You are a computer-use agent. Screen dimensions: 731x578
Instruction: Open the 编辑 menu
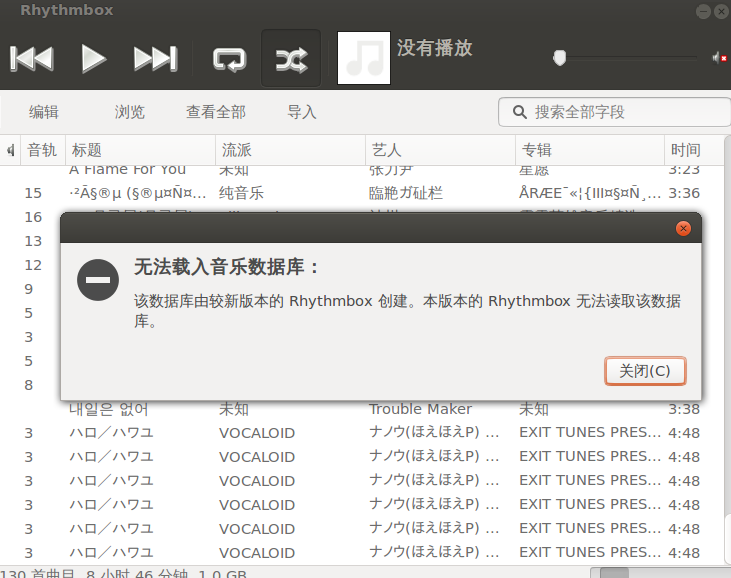(44, 112)
